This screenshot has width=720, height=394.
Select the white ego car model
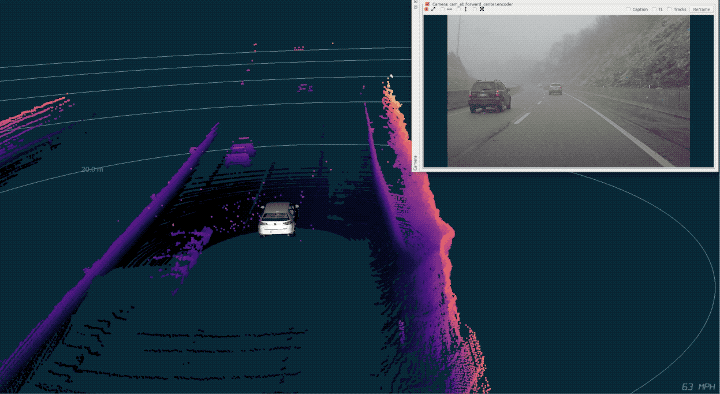[278, 219]
